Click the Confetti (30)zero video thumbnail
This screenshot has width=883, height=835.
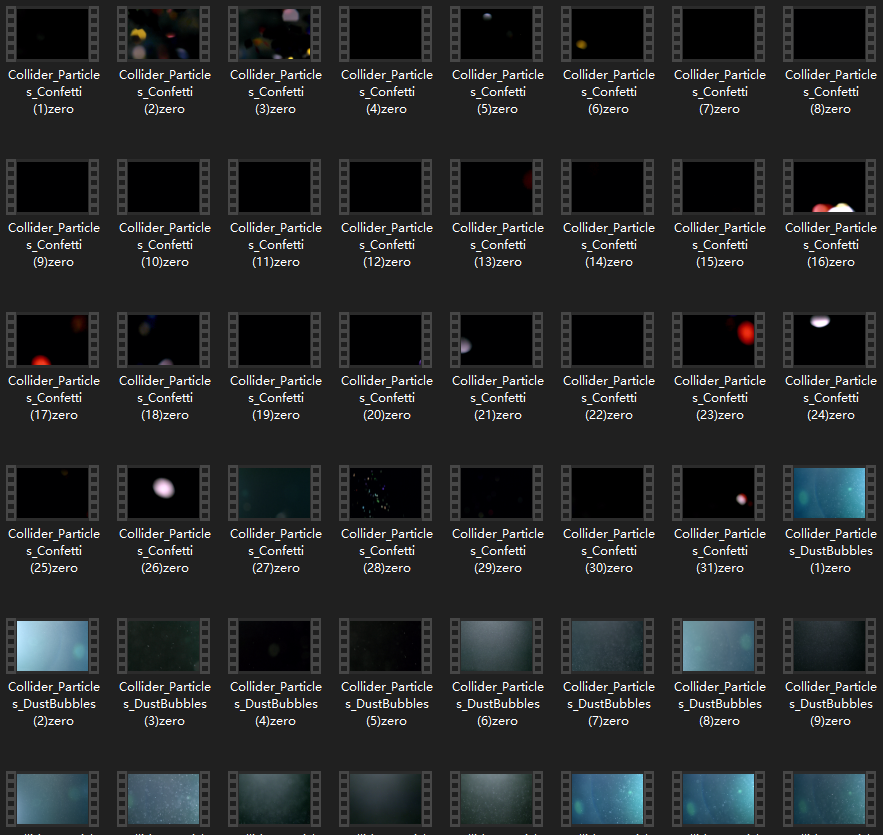point(608,493)
